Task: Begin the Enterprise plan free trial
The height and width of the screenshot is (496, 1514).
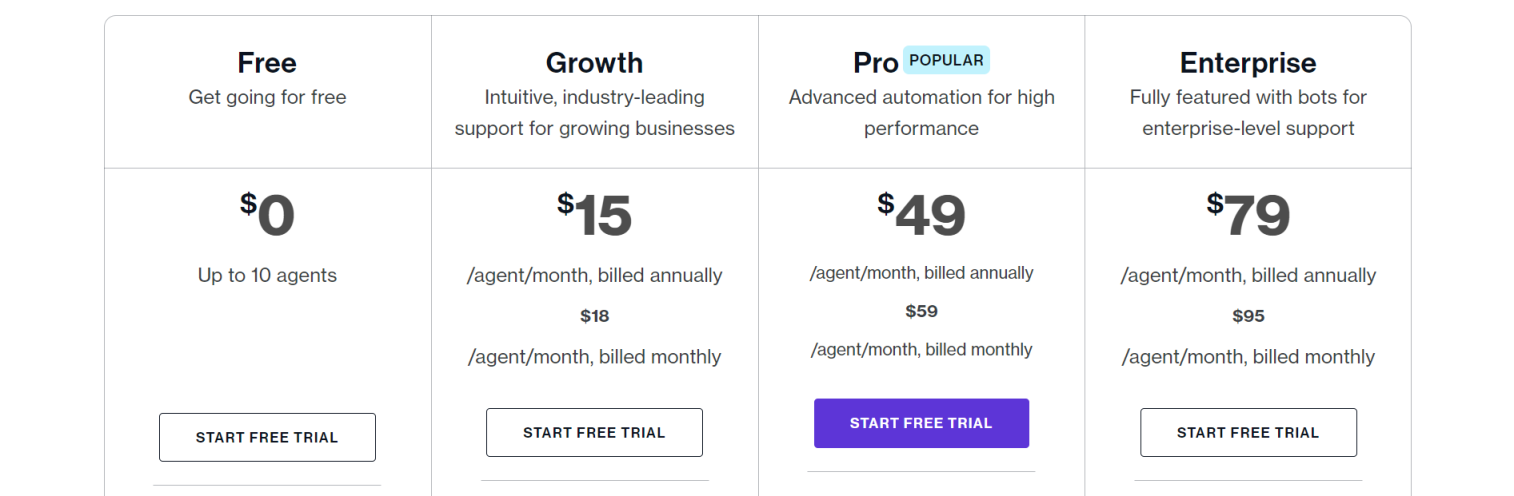Action: (1248, 432)
